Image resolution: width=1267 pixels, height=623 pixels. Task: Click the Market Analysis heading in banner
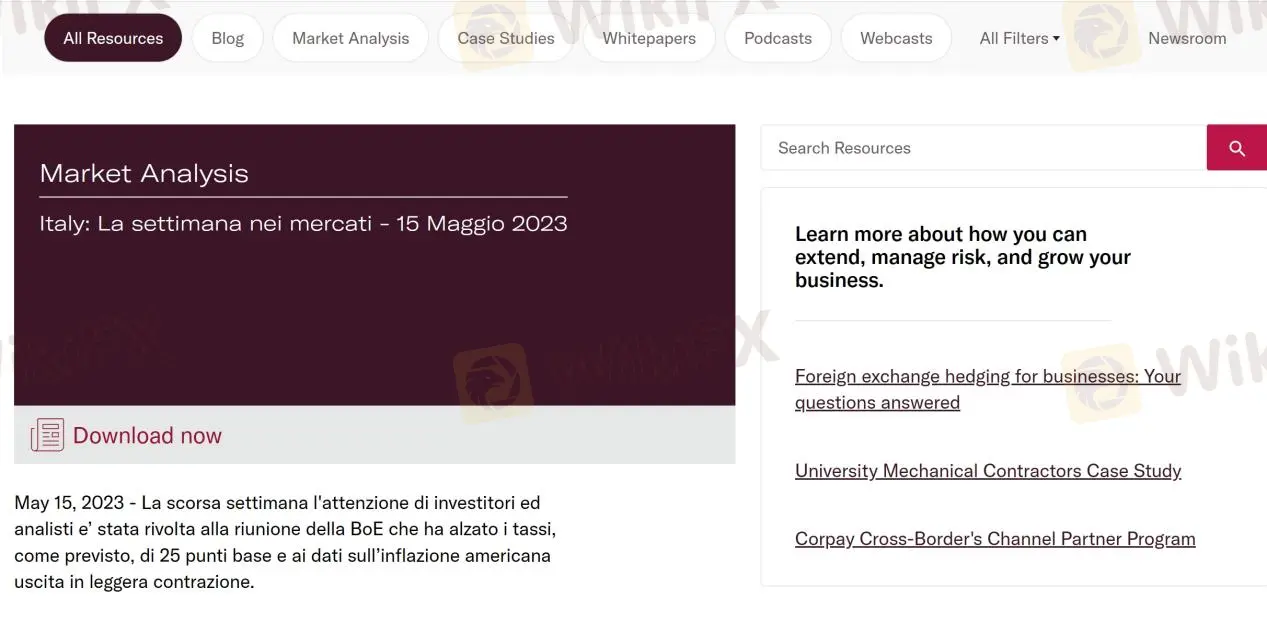(x=144, y=173)
